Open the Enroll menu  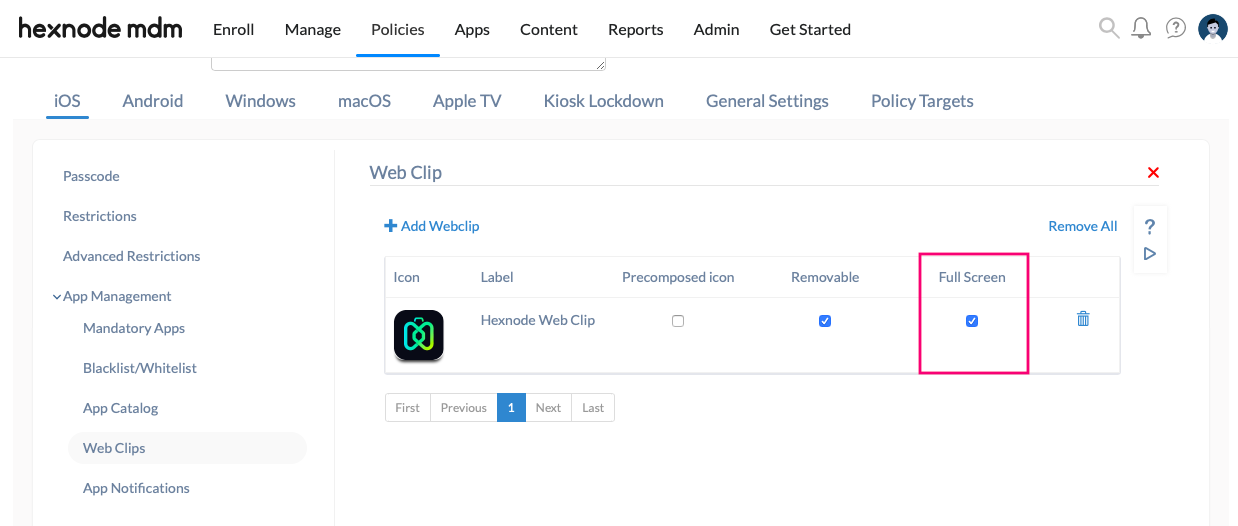(x=234, y=29)
